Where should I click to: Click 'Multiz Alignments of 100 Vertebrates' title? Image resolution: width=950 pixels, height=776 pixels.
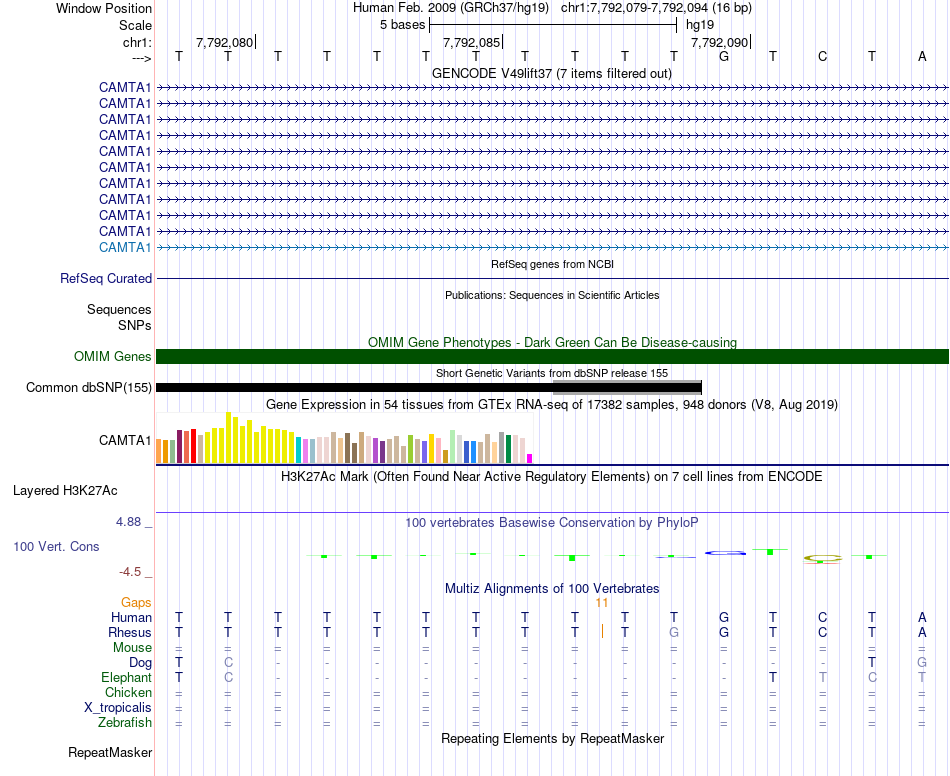pyautogui.click(x=552, y=588)
